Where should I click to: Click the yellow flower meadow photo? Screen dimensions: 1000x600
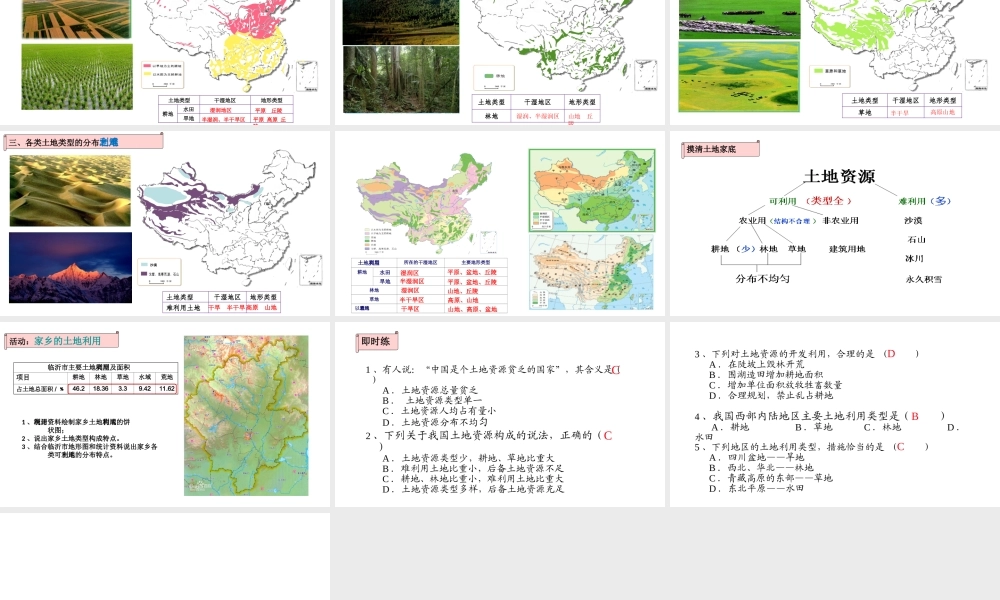[x=739, y=77]
